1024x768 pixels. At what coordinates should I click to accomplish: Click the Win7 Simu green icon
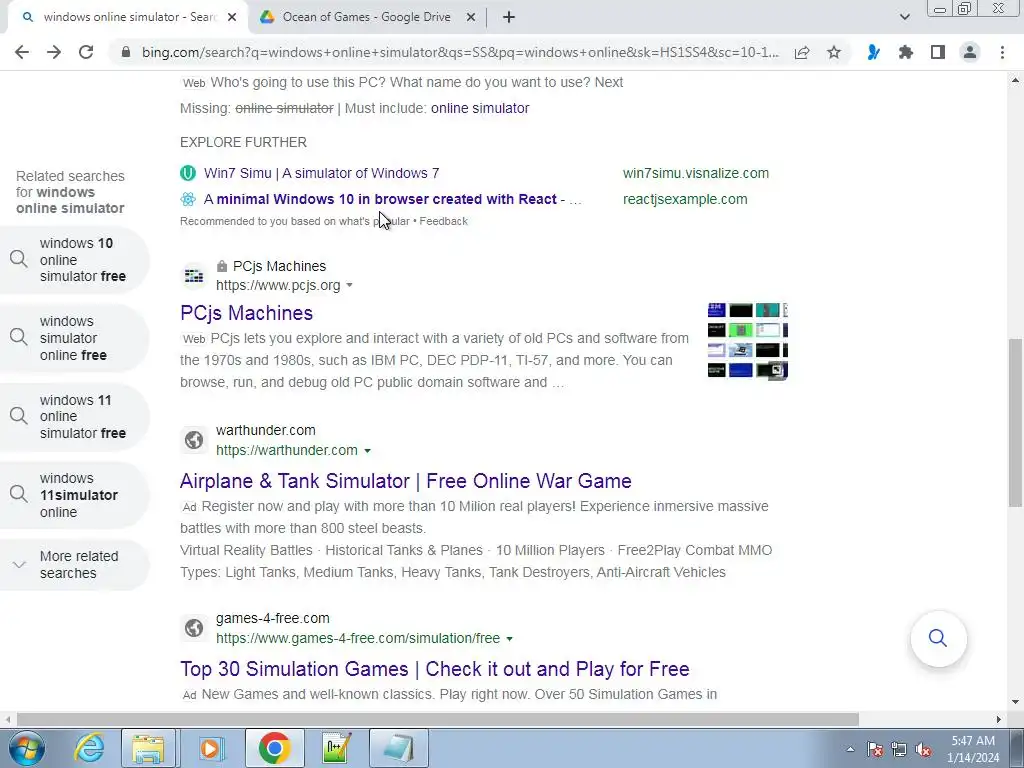pos(188,173)
